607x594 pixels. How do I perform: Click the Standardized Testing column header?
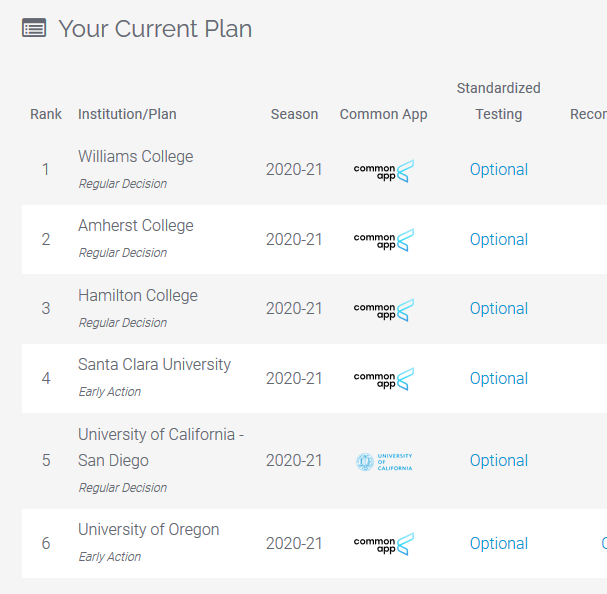click(x=499, y=101)
